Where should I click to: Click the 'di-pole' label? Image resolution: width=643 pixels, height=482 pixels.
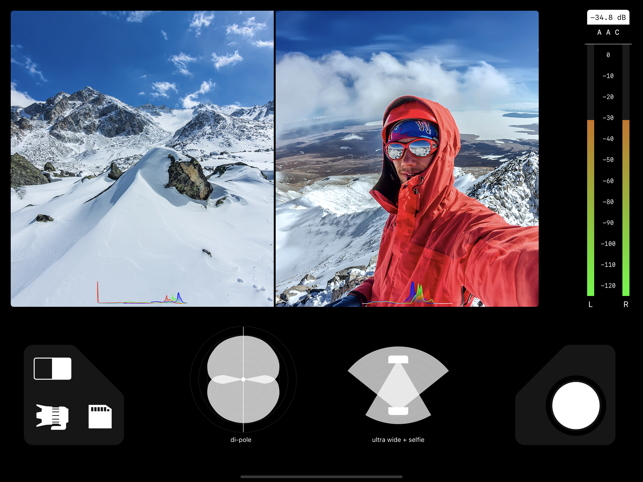[x=241, y=440]
